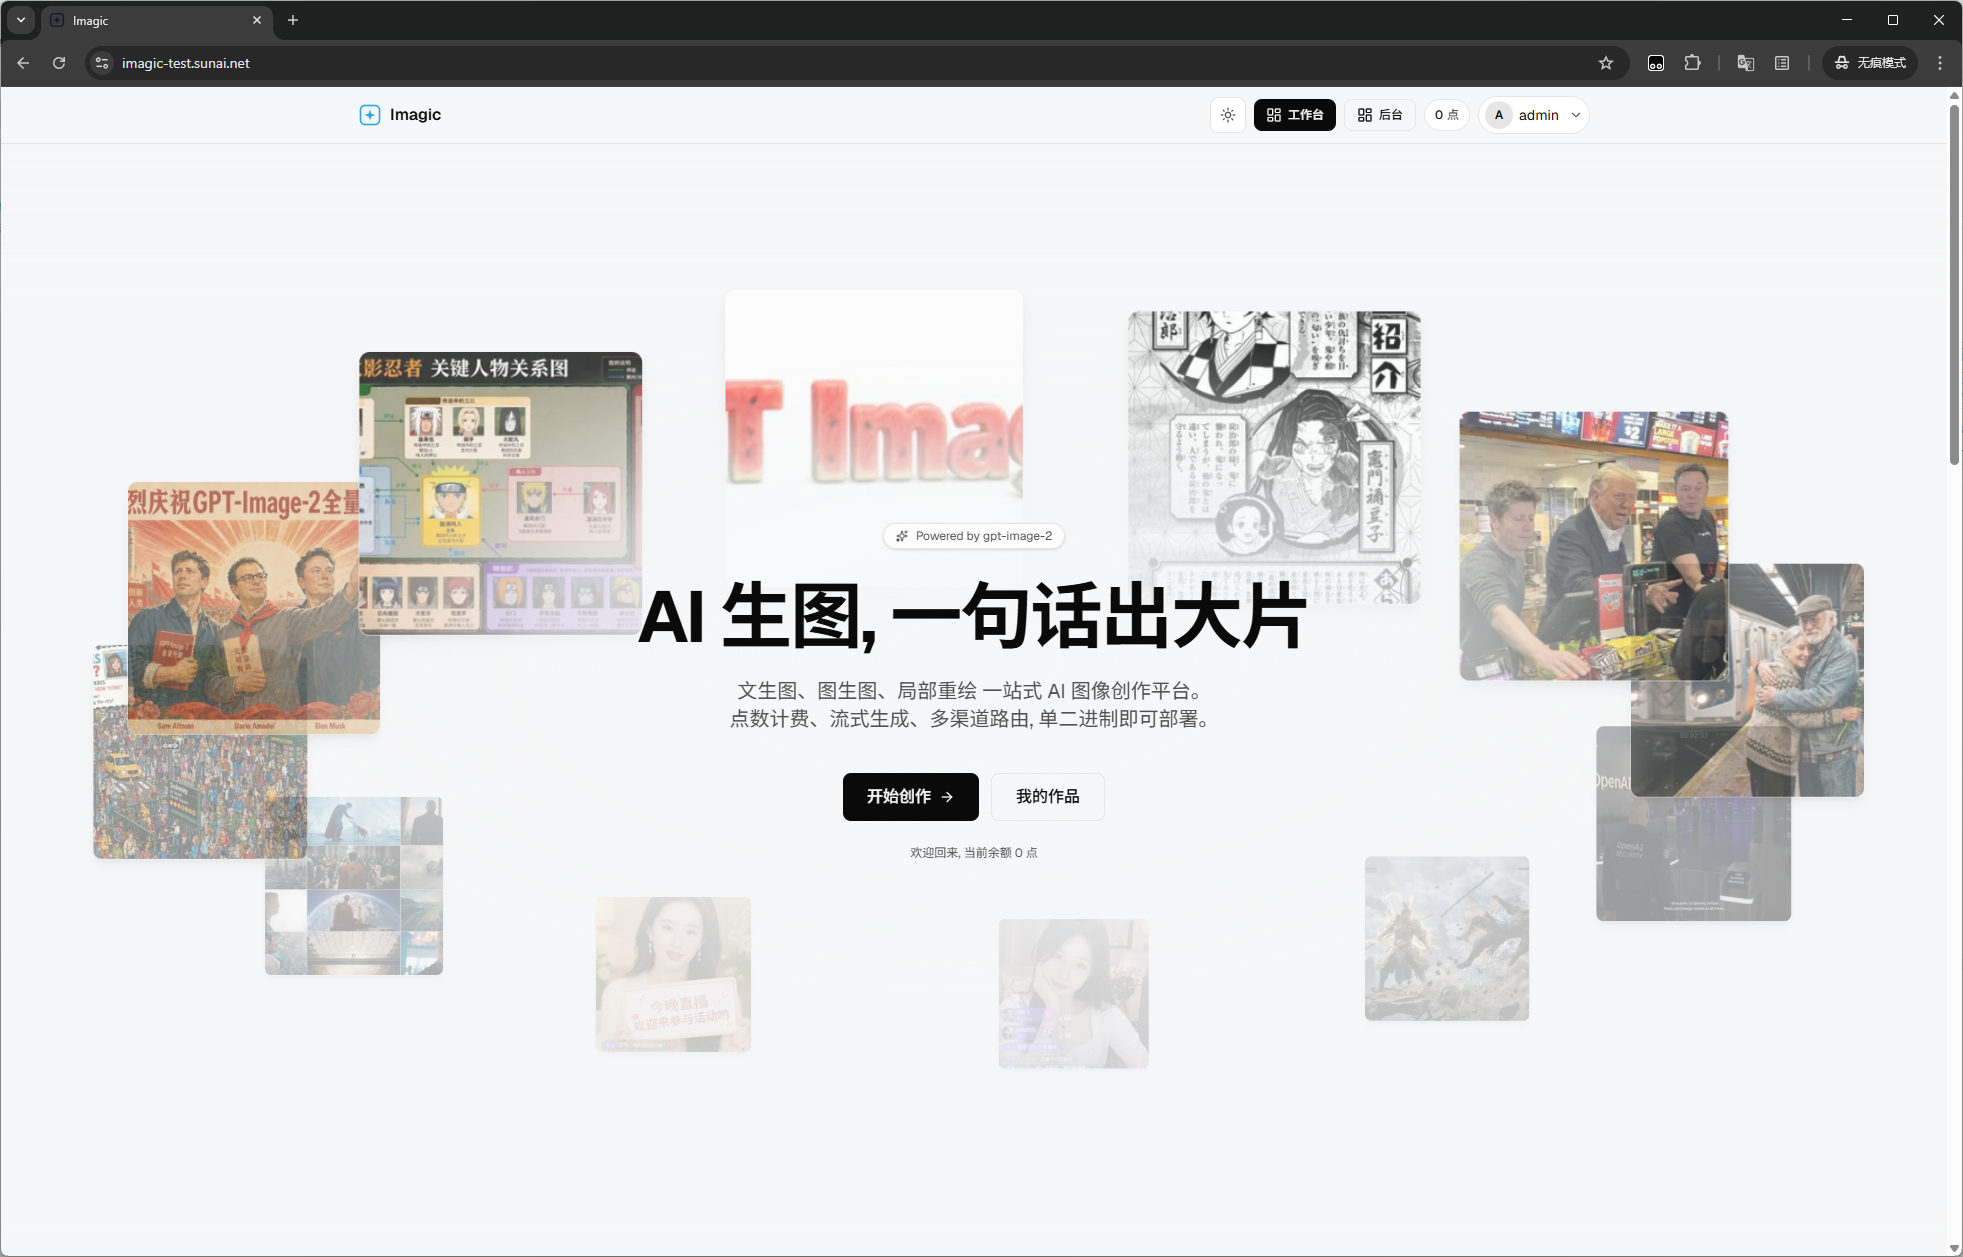
Task: View site information icon in address bar
Action: click(101, 63)
